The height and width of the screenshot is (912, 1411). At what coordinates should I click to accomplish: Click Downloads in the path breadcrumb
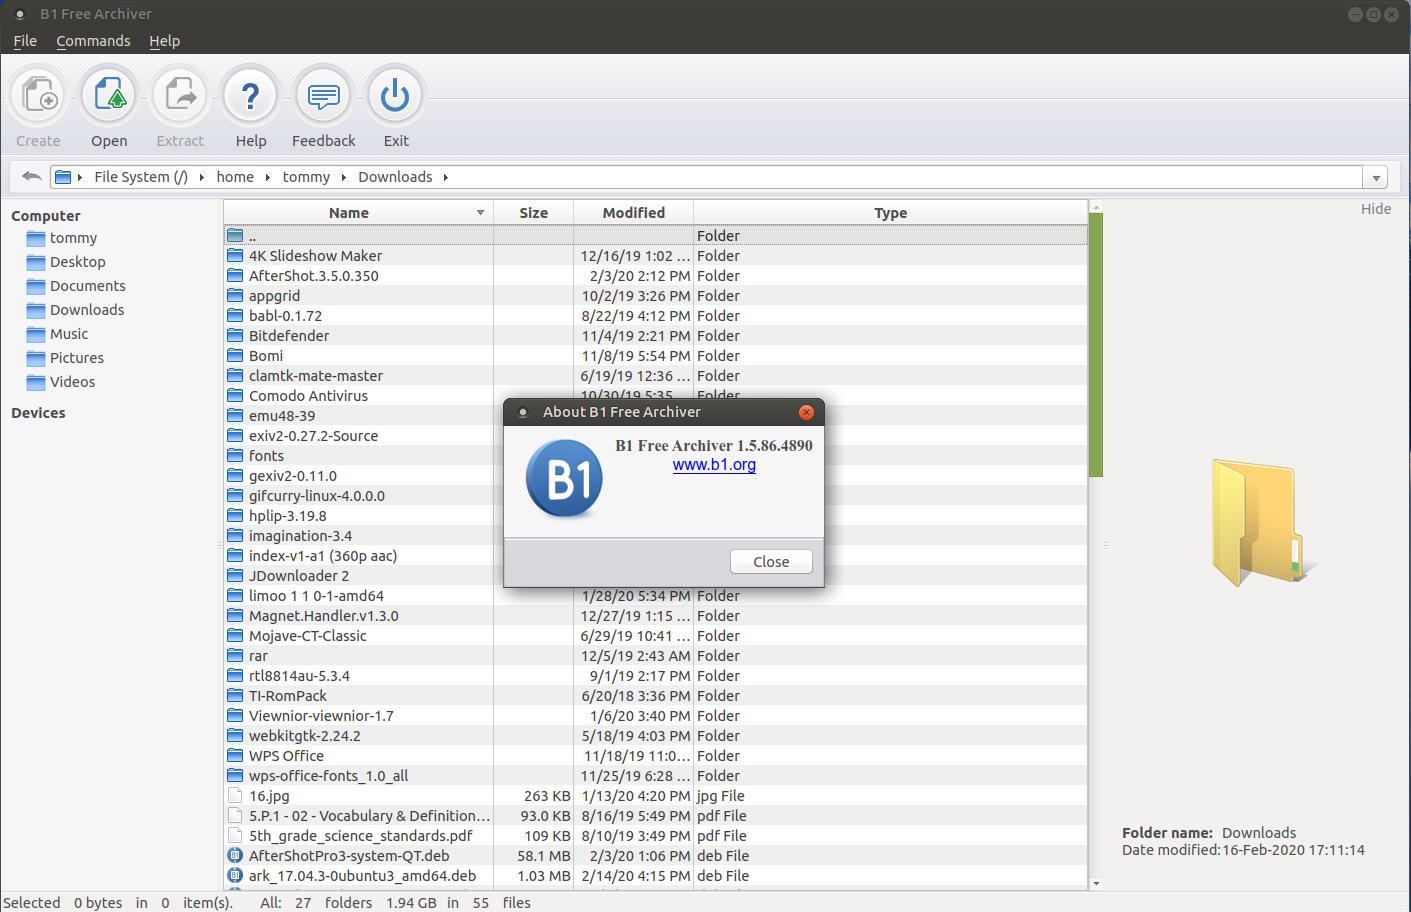coord(395,177)
